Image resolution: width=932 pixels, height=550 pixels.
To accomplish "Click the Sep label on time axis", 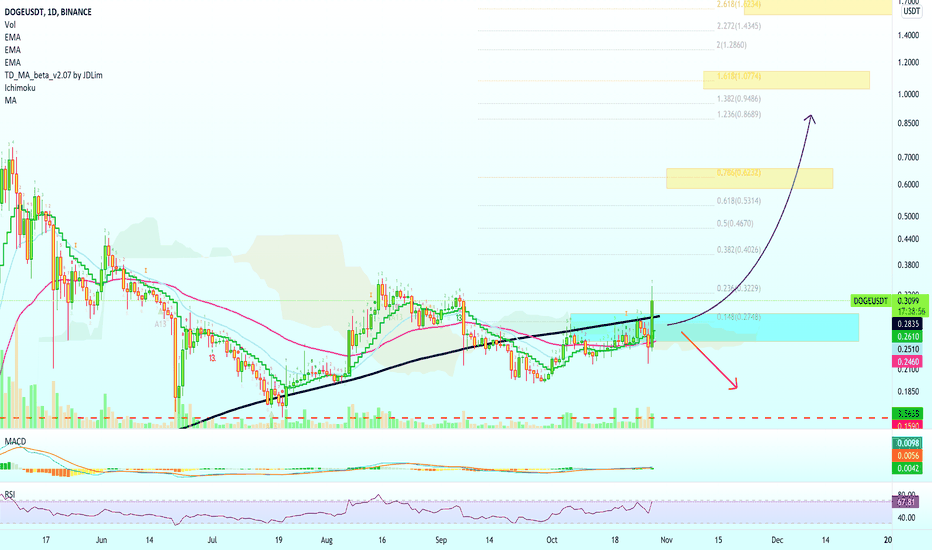I will point(440,540).
